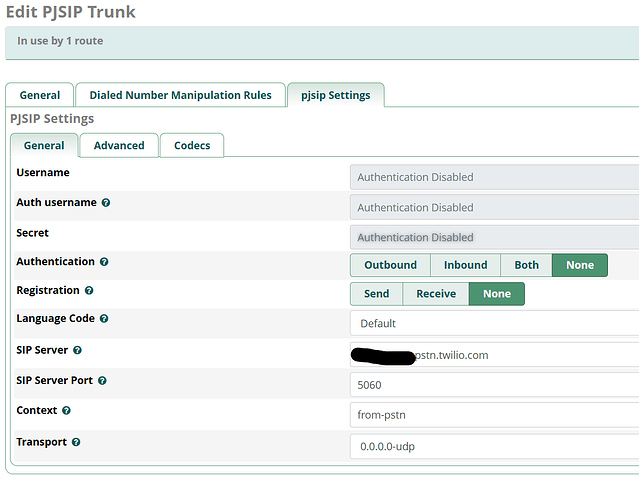Image resolution: width=639 pixels, height=500 pixels.
Task: Open help icon next to Transport
Action: [76, 442]
